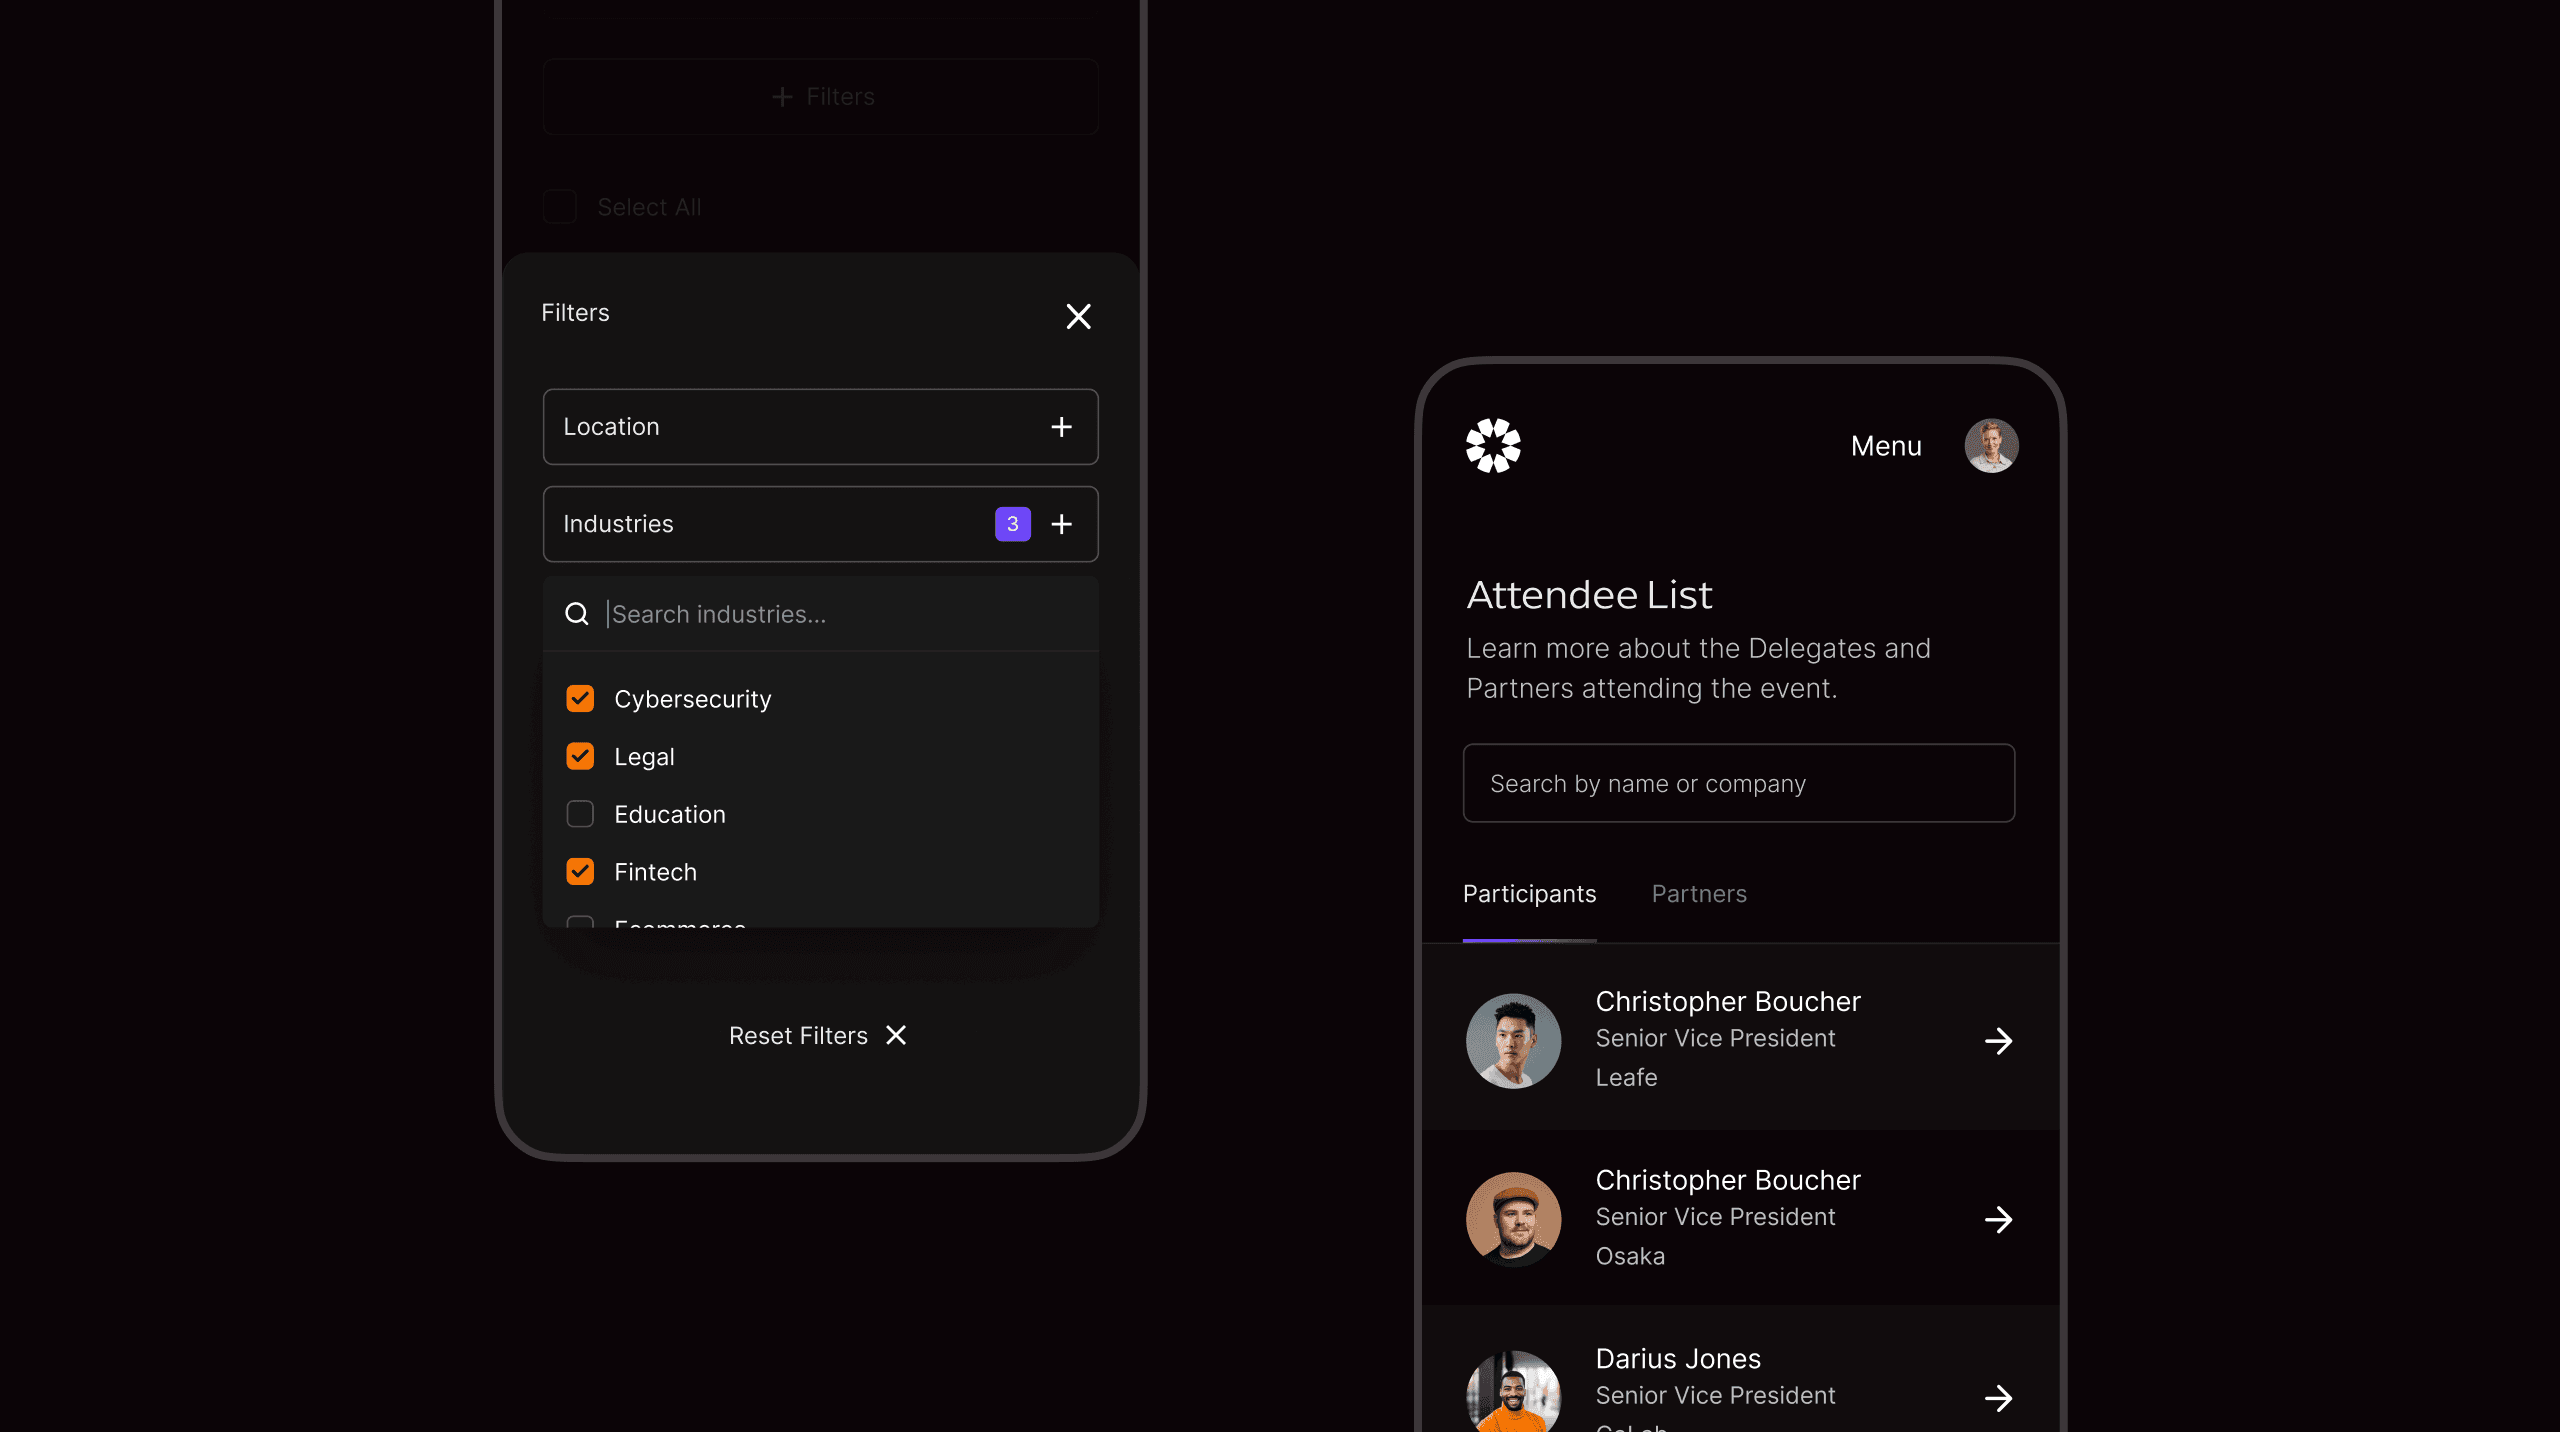Click arrow next to Leafe attendee
2560x1432 pixels.
coord(1998,1041)
